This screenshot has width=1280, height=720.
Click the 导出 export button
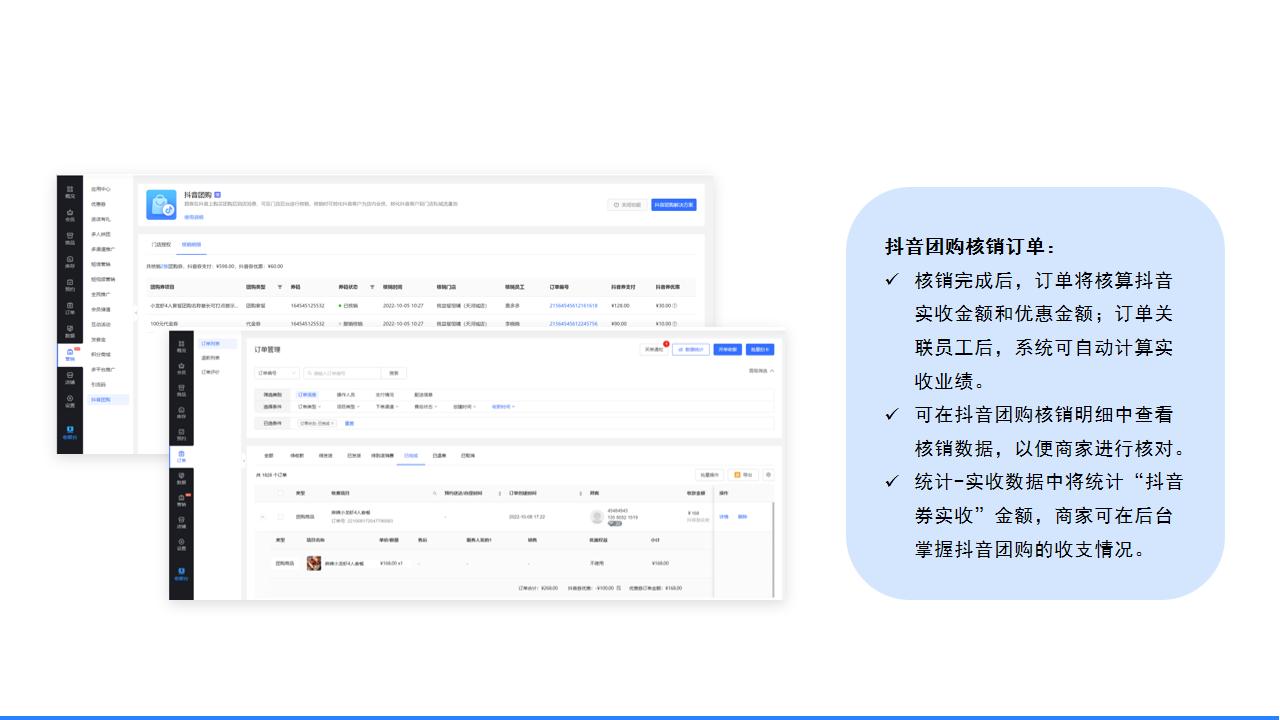743,475
